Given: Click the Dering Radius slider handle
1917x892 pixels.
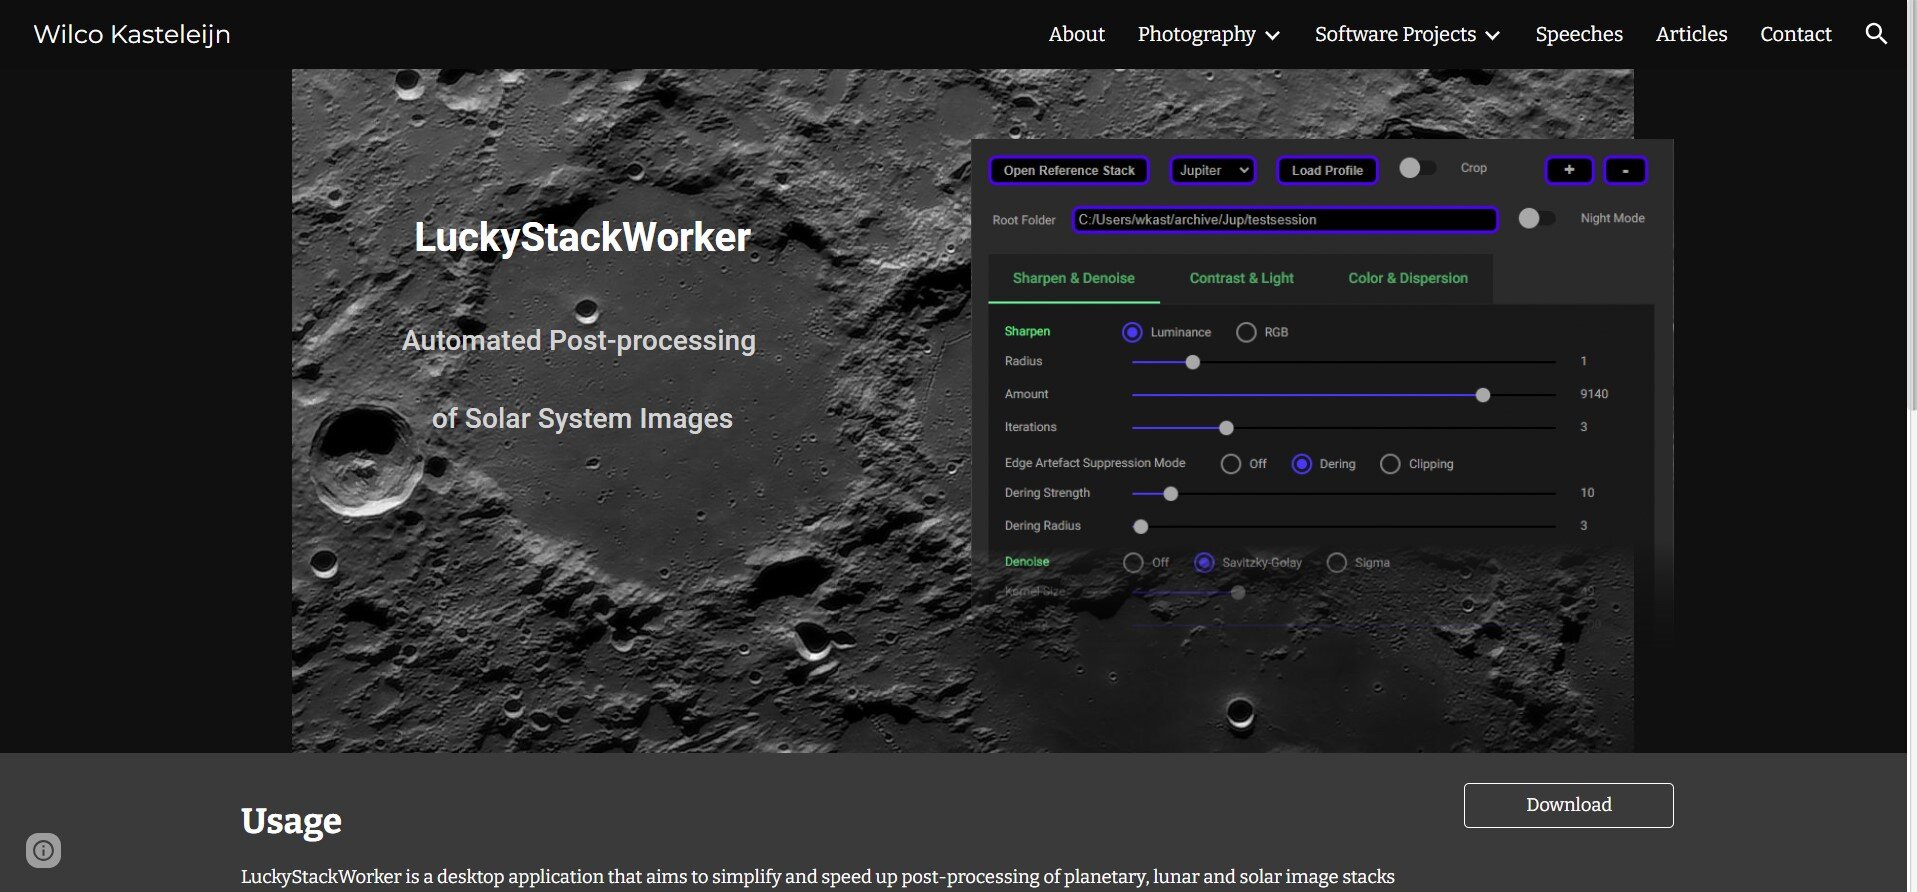Looking at the screenshot, I should click(x=1141, y=527).
